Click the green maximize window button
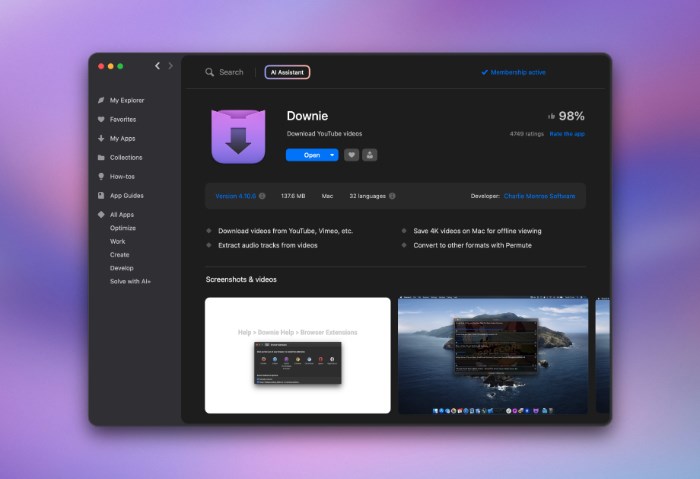The height and width of the screenshot is (479, 700). pos(120,66)
